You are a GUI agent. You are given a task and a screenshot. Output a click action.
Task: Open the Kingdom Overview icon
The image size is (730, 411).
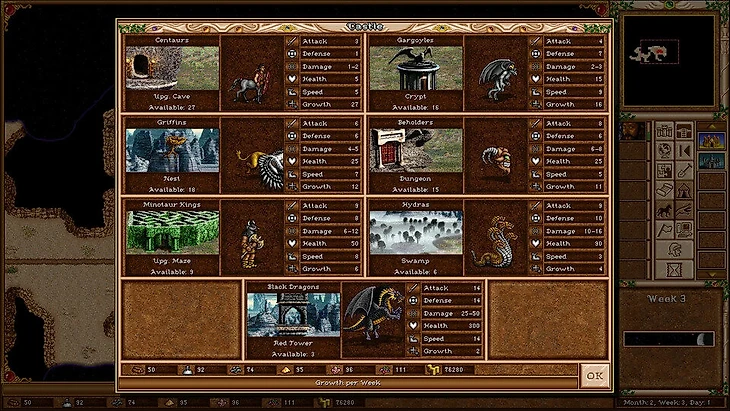coord(664,131)
